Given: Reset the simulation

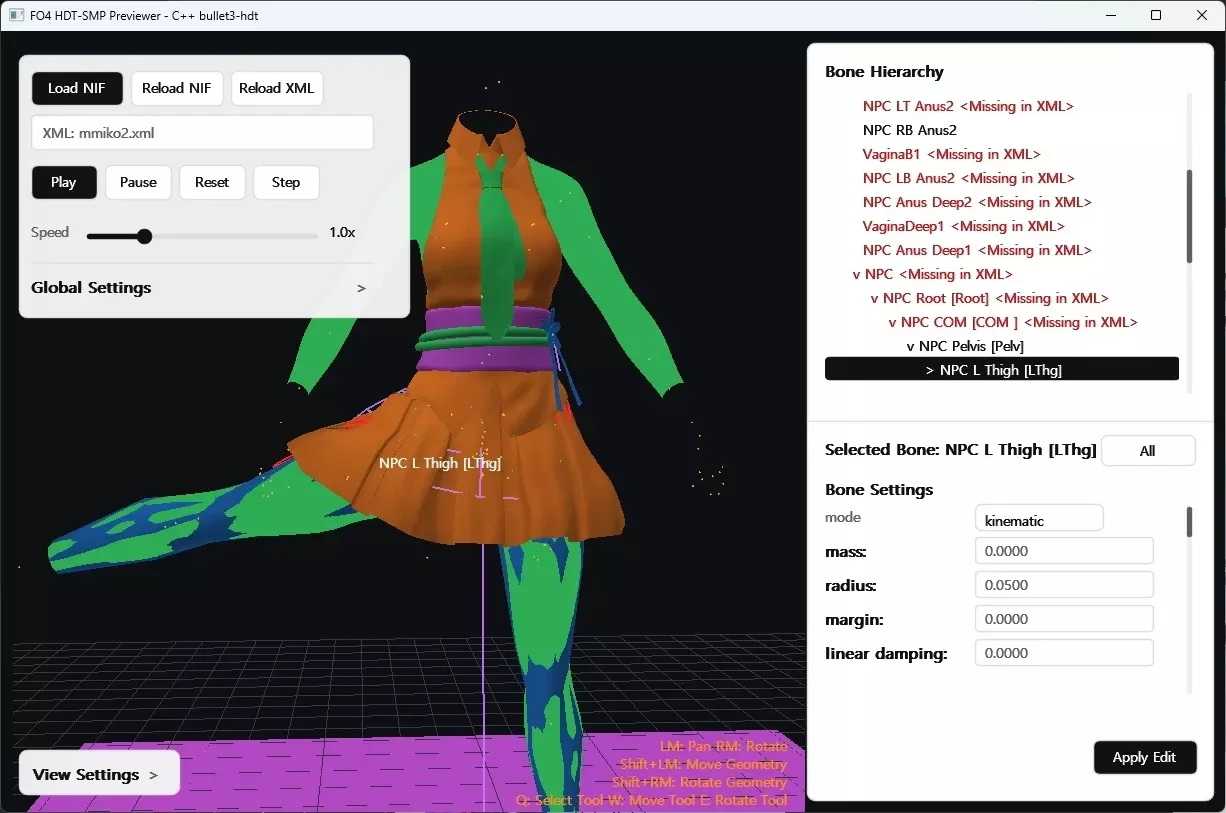Looking at the screenshot, I should 212,183.
